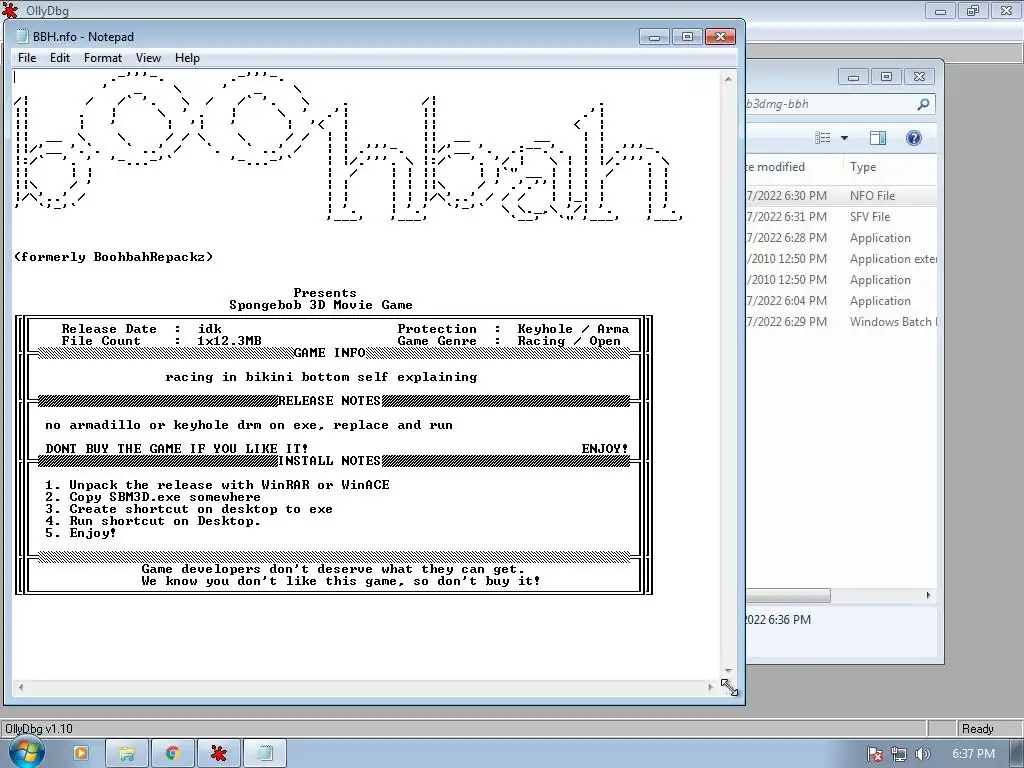Image resolution: width=1024 pixels, height=768 pixels.
Task: Open the Help menu in Notepad
Action: 187,58
